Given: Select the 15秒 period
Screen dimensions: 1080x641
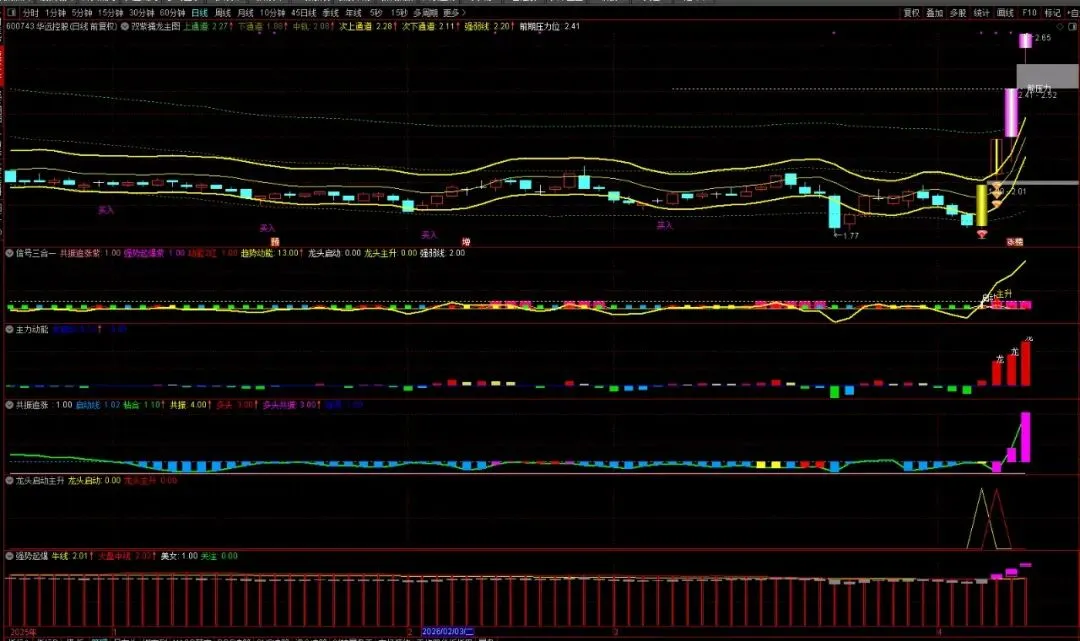Looking at the screenshot, I should coord(399,13).
